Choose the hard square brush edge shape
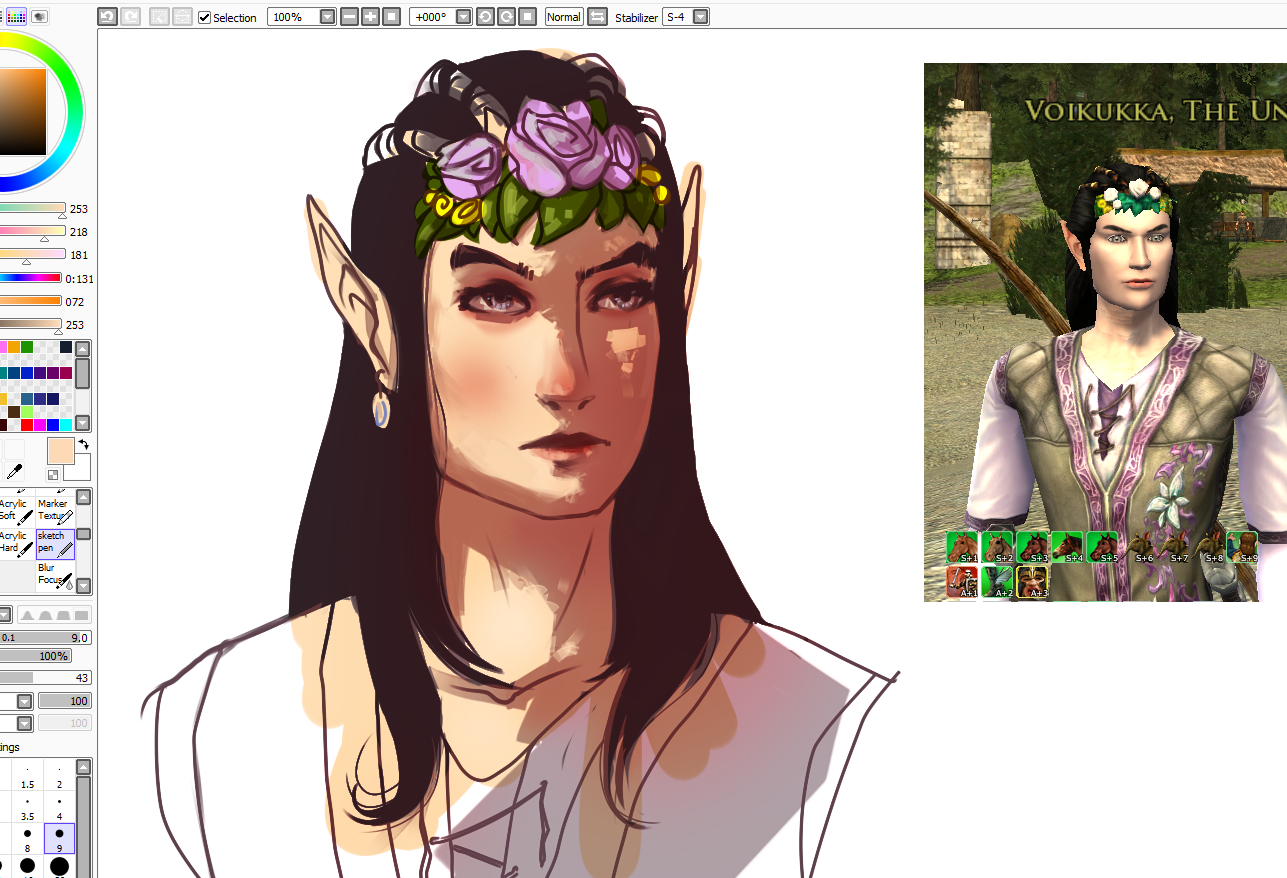Image resolution: width=1287 pixels, height=878 pixels. pyautogui.click(x=82, y=614)
